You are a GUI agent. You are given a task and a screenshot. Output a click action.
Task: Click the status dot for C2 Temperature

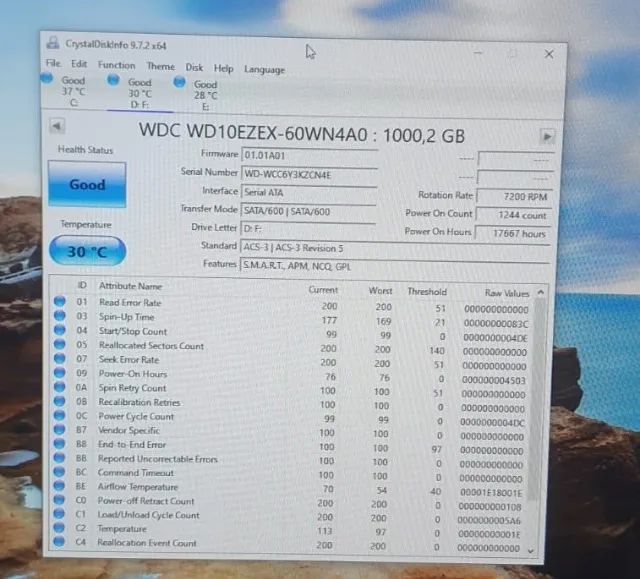(59, 527)
